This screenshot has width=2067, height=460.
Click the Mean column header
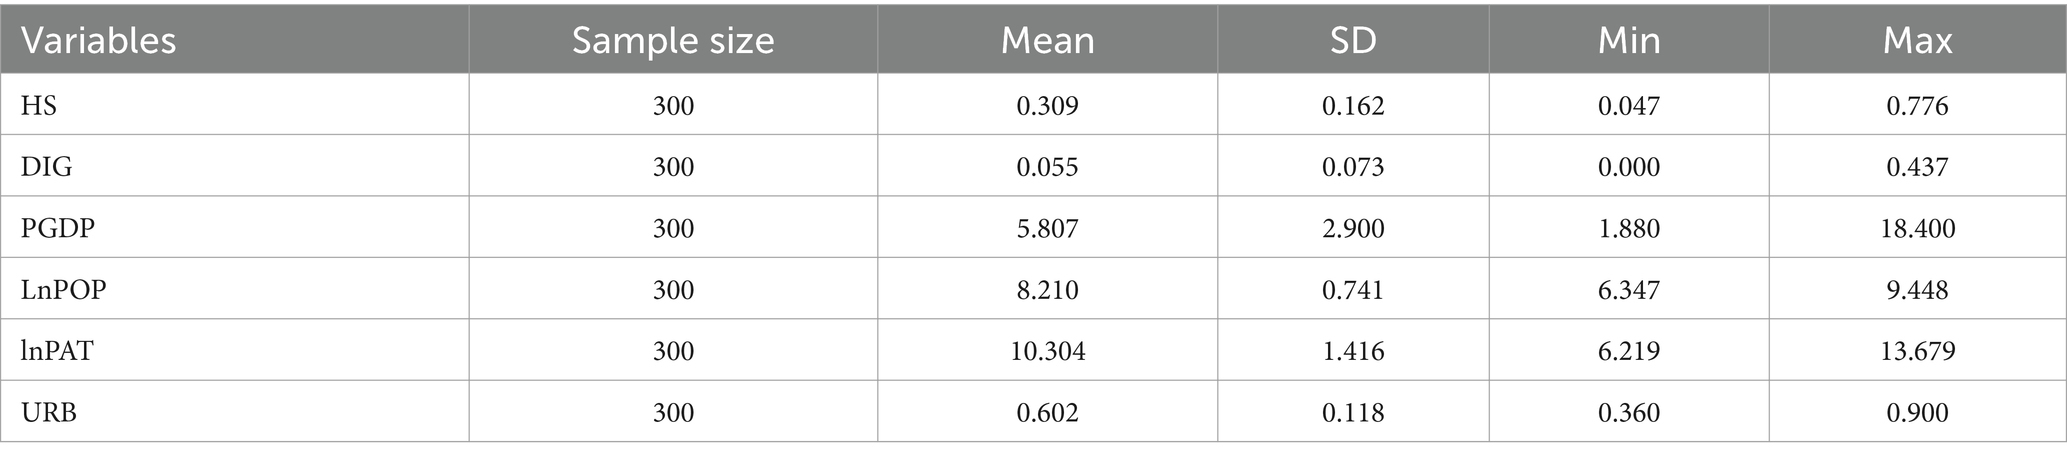click(x=1047, y=41)
